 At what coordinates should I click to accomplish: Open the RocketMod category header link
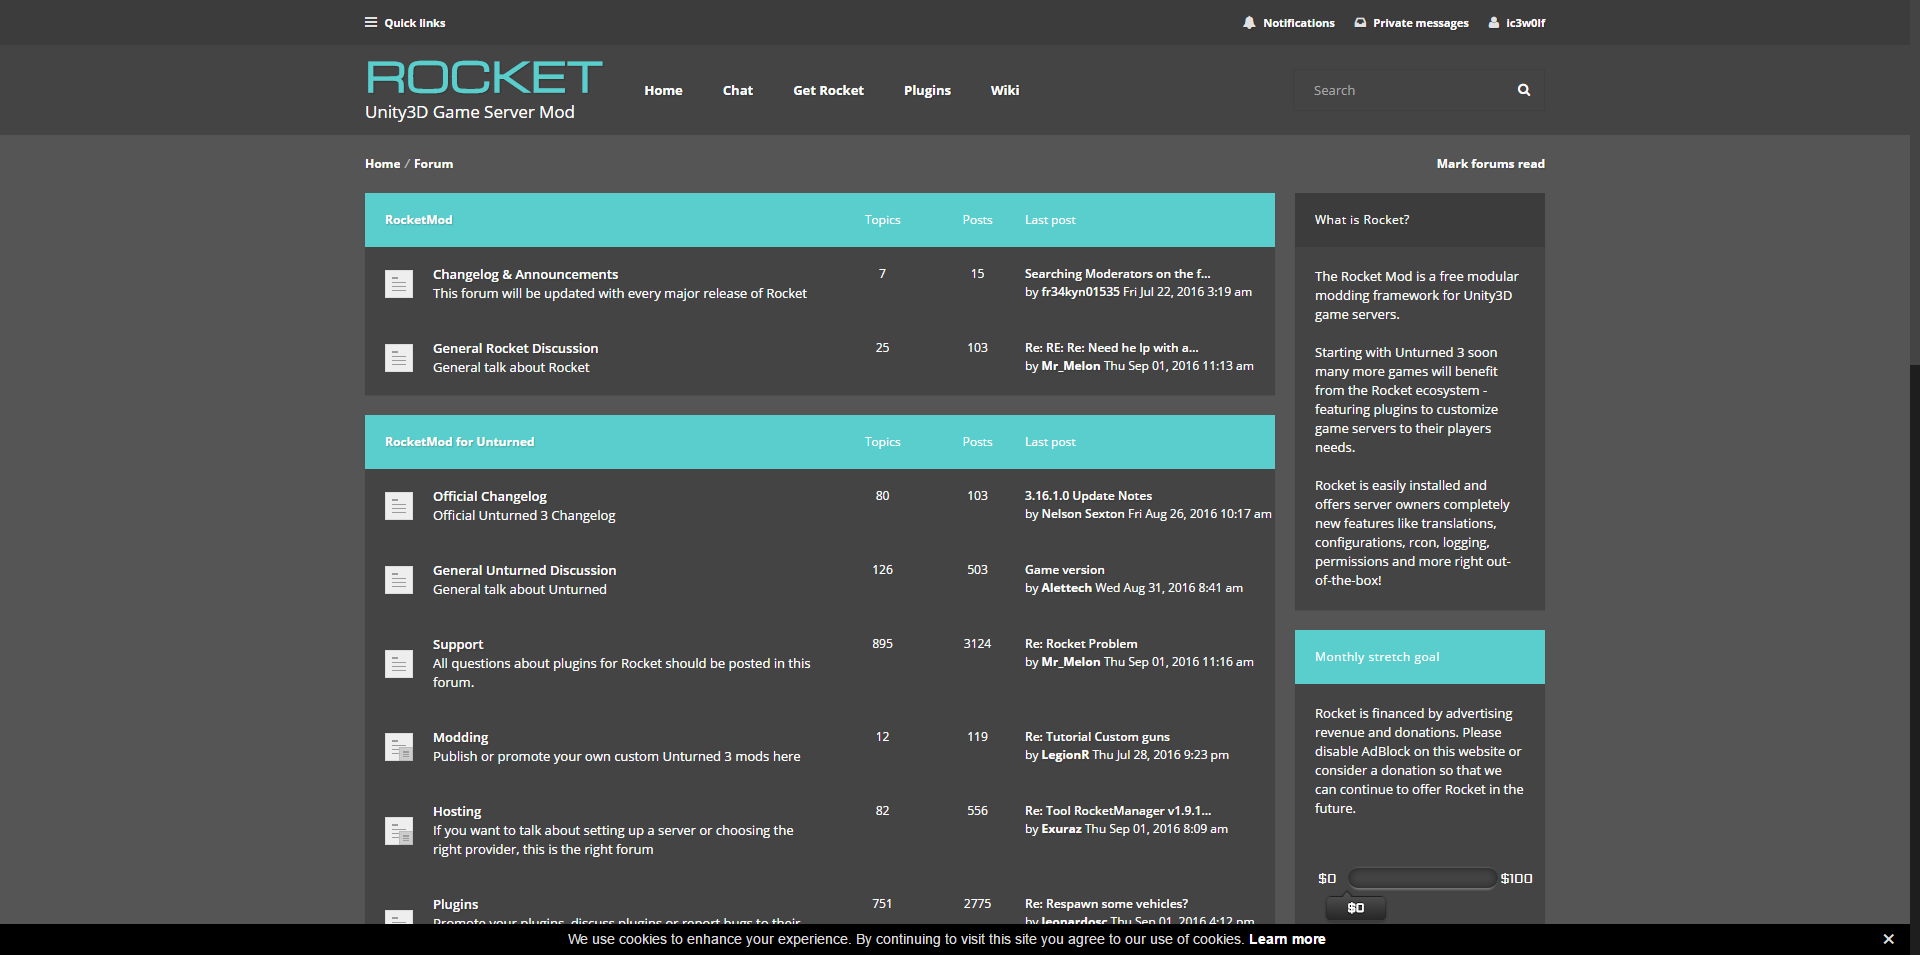(418, 220)
